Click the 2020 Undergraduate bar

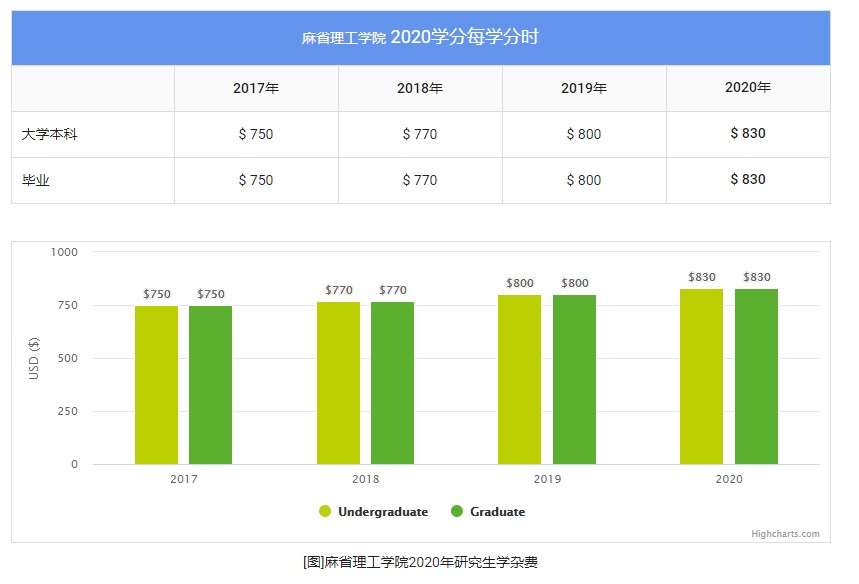(701, 377)
